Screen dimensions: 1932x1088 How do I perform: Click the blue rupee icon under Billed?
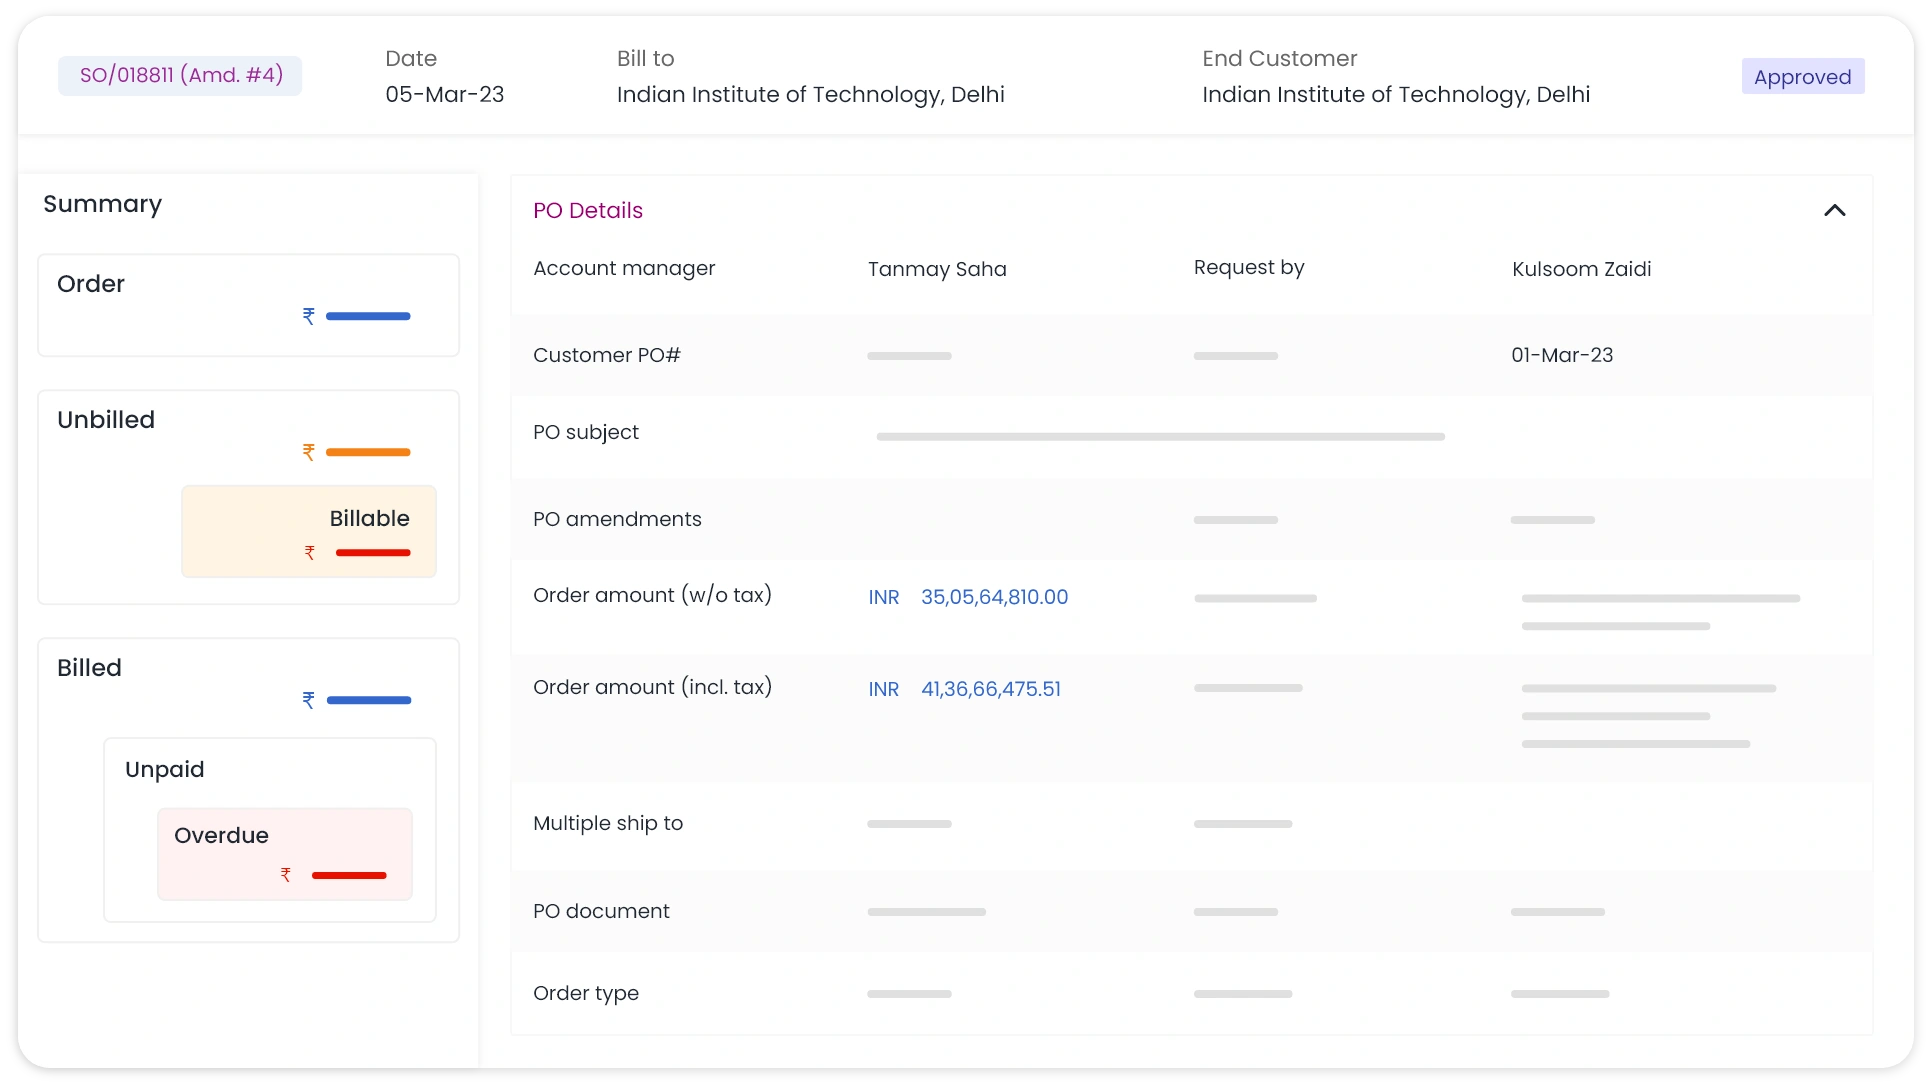tap(309, 700)
